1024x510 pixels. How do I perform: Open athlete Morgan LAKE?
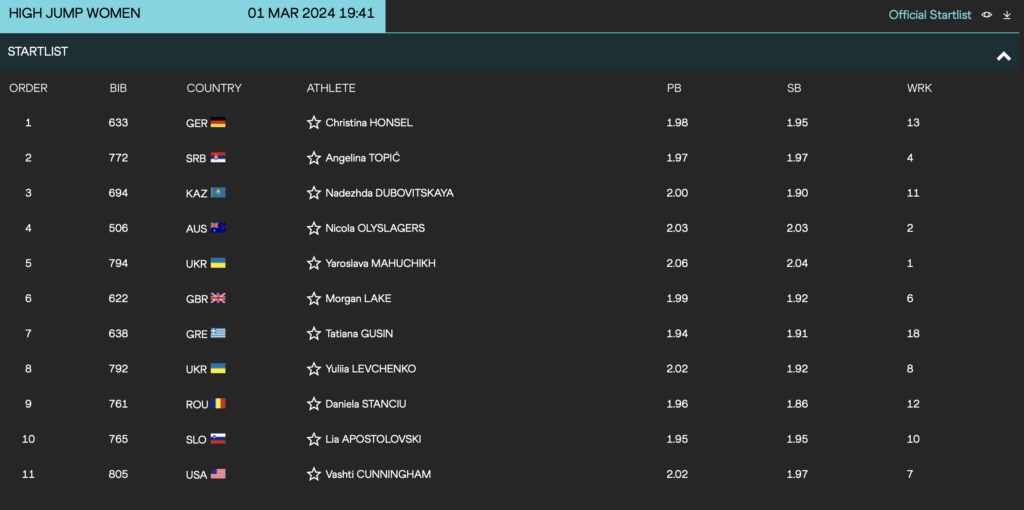[x=359, y=299]
